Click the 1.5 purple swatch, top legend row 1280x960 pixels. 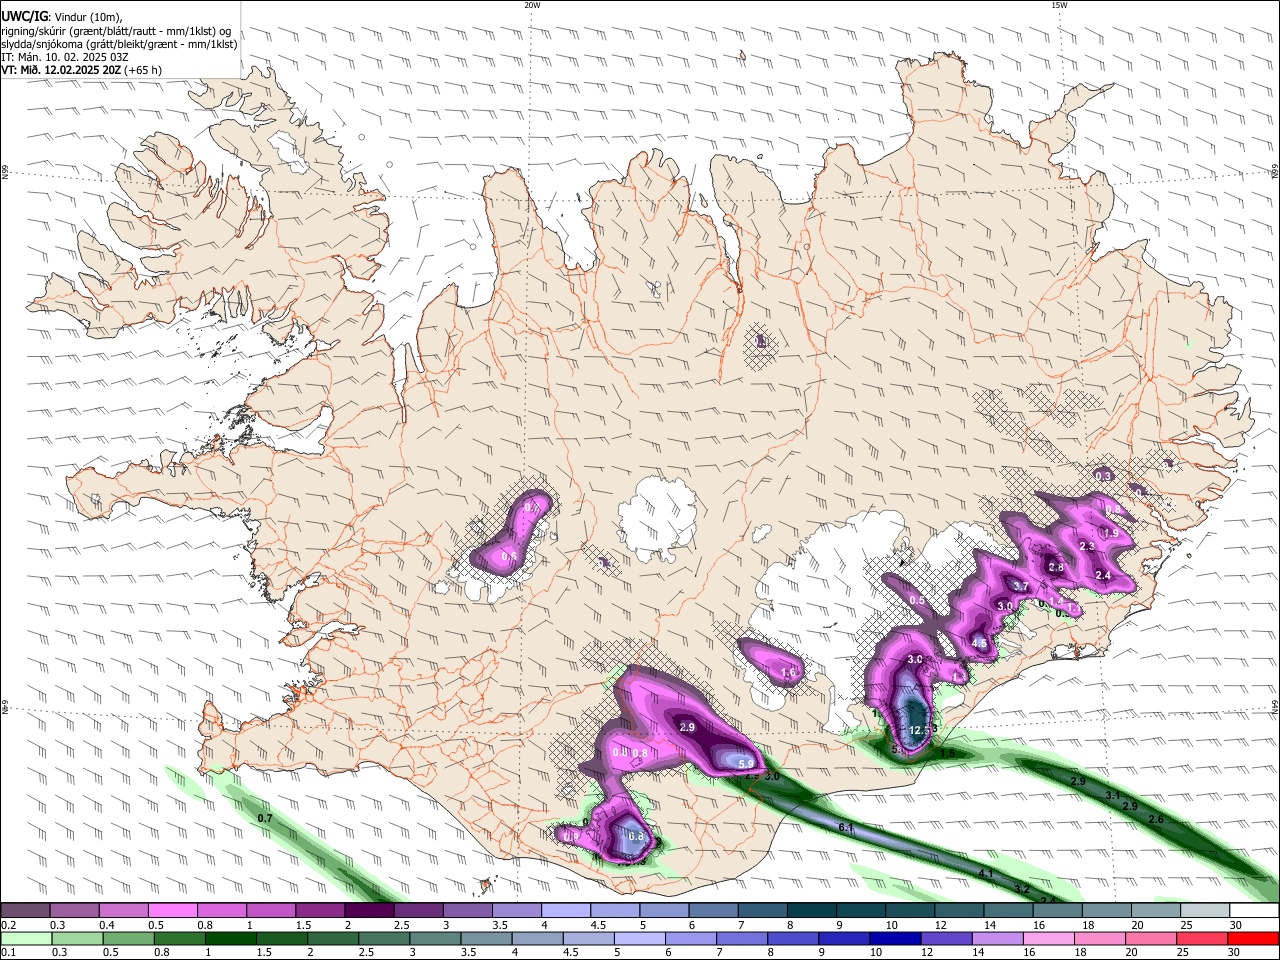click(319, 910)
